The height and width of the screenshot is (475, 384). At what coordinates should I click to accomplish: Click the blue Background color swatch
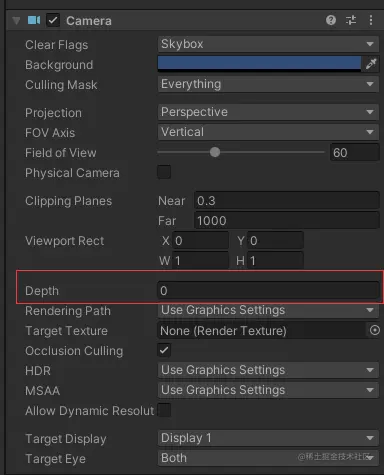[259, 63]
